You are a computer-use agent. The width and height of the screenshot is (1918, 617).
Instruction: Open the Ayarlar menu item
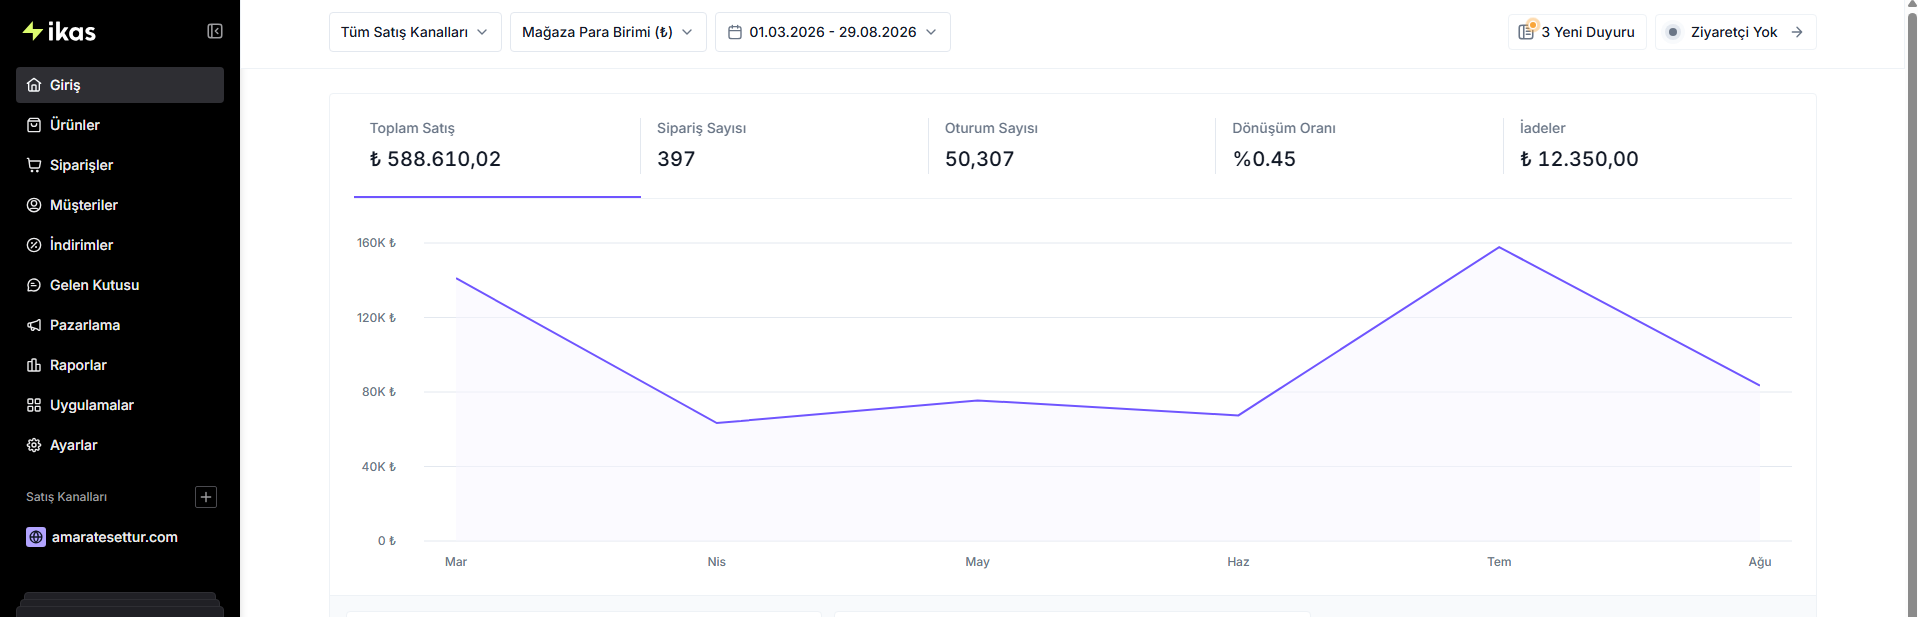tap(120, 445)
